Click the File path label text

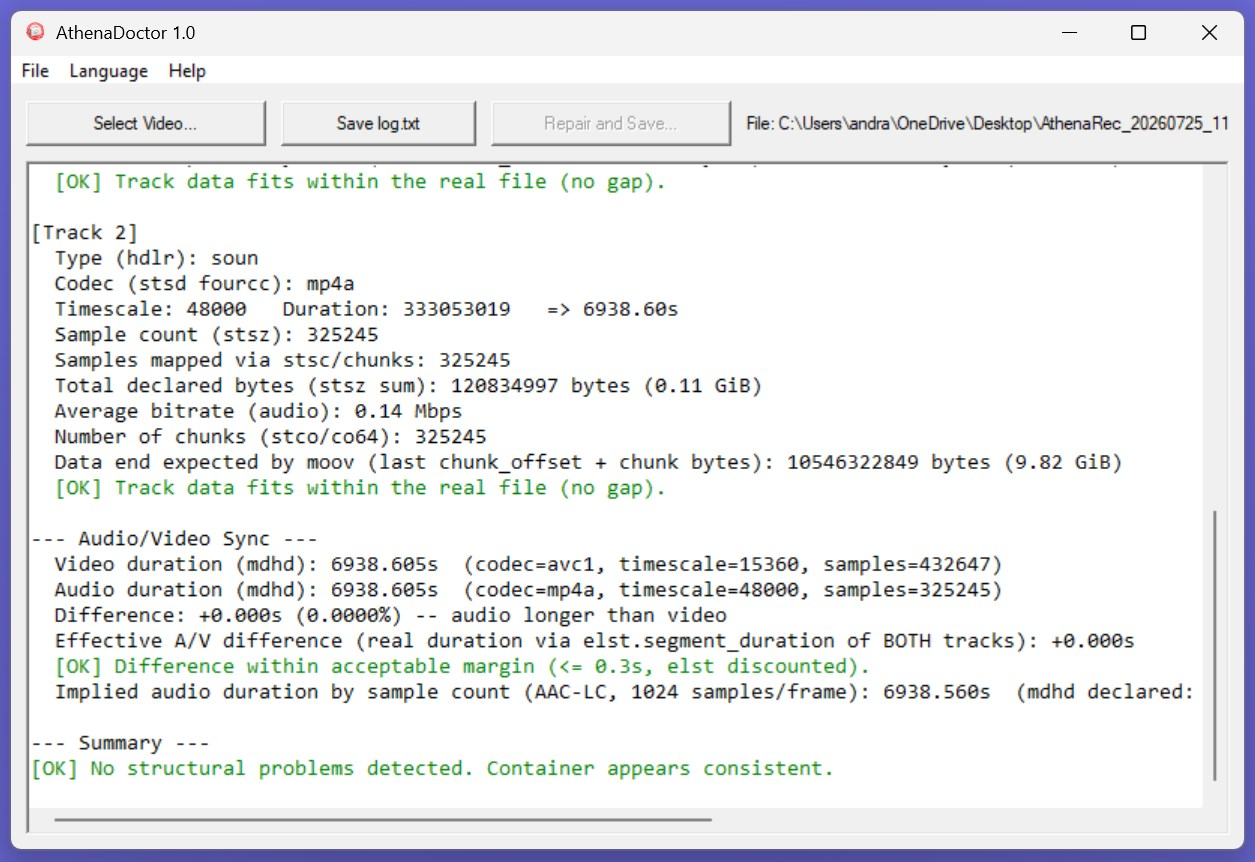click(987, 124)
